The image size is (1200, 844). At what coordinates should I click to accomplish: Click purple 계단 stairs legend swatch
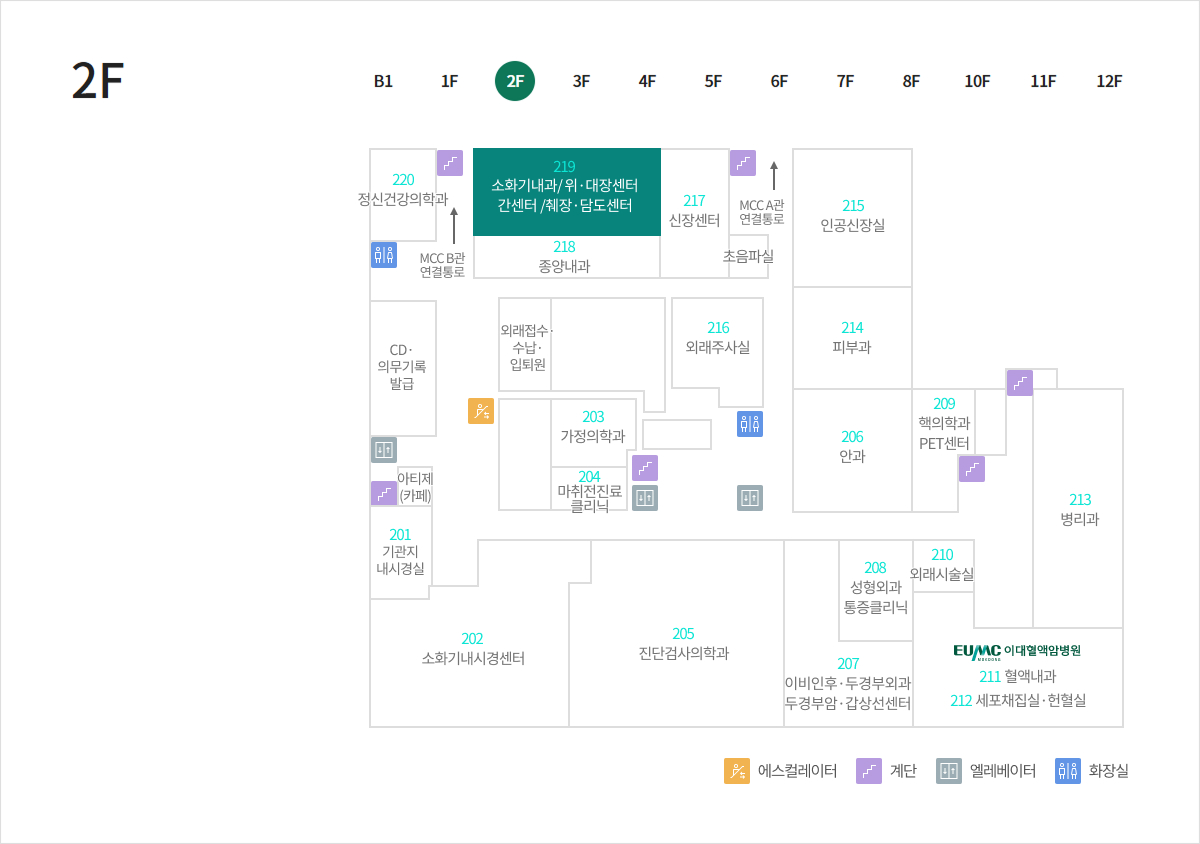[869, 771]
